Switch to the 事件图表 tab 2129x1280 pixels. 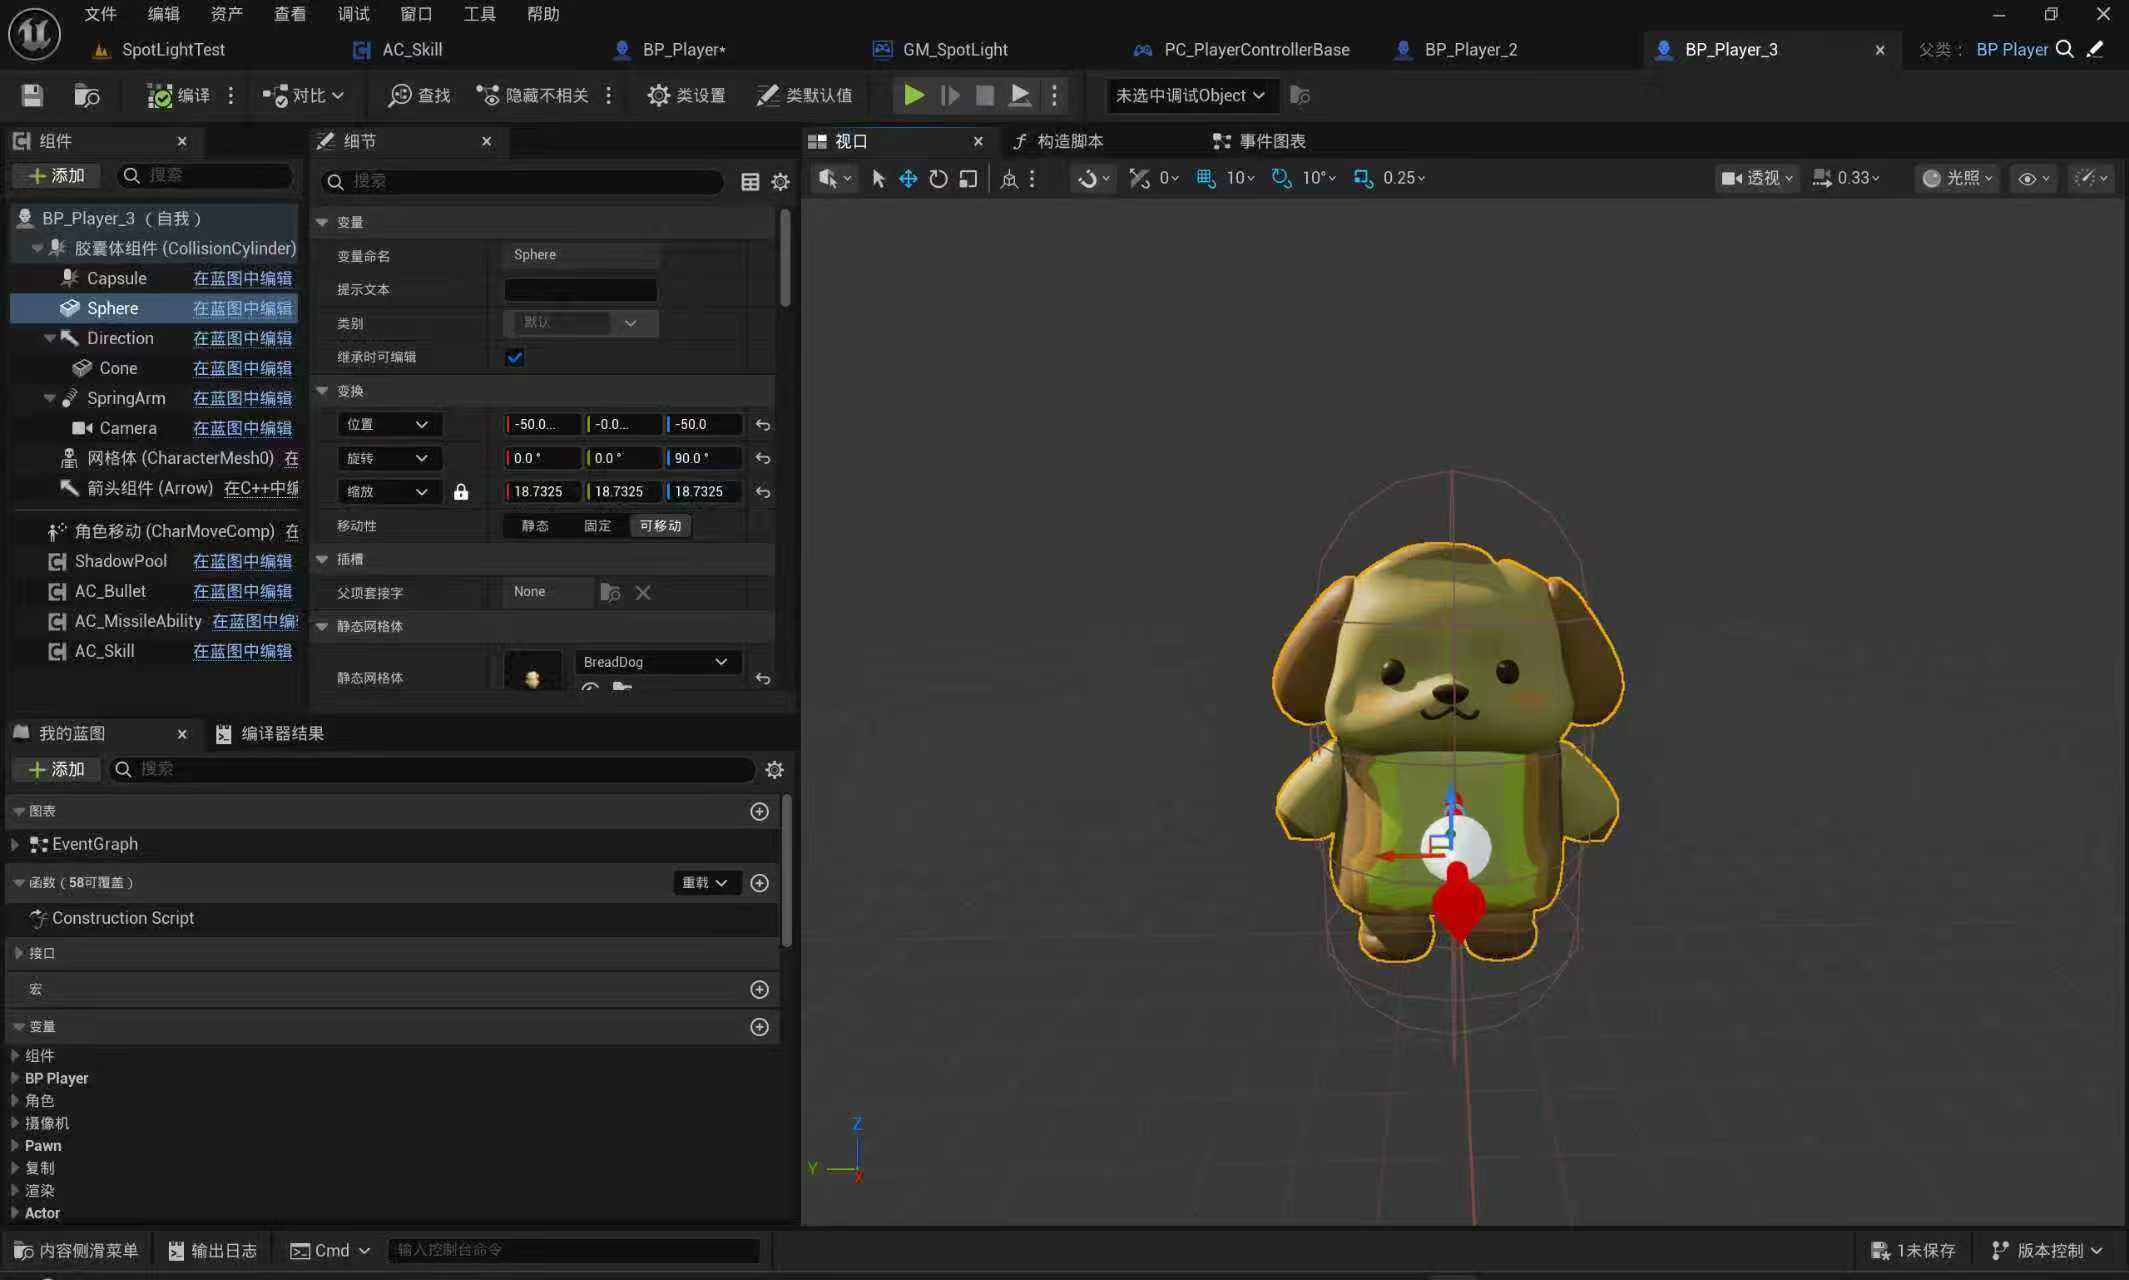1271,141
